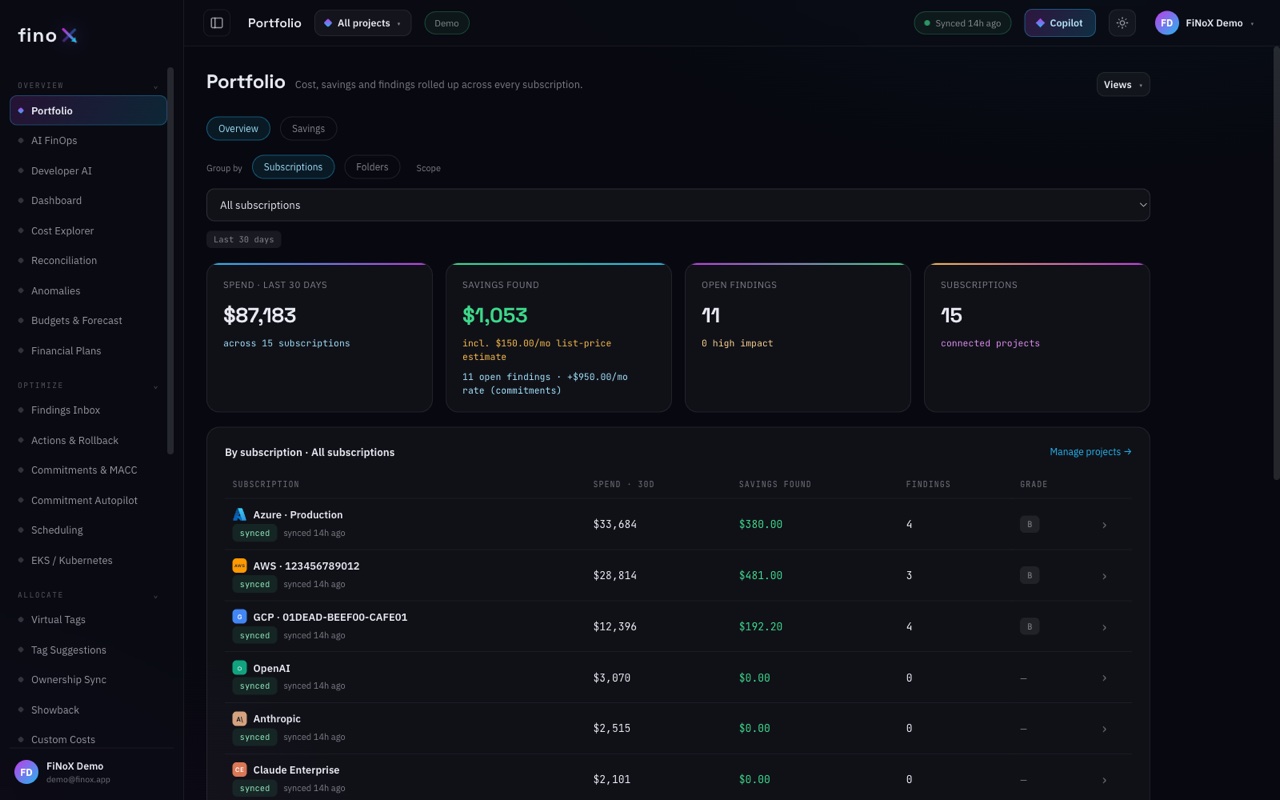The width and height of the screenshot is (1280, 800).
Task: Click the Azure logo icon
Action: tap(239, 514)
